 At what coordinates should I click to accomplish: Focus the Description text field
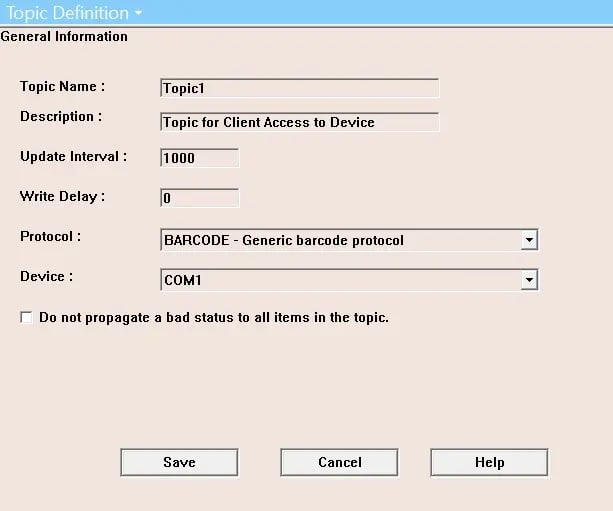coord(299,122)
